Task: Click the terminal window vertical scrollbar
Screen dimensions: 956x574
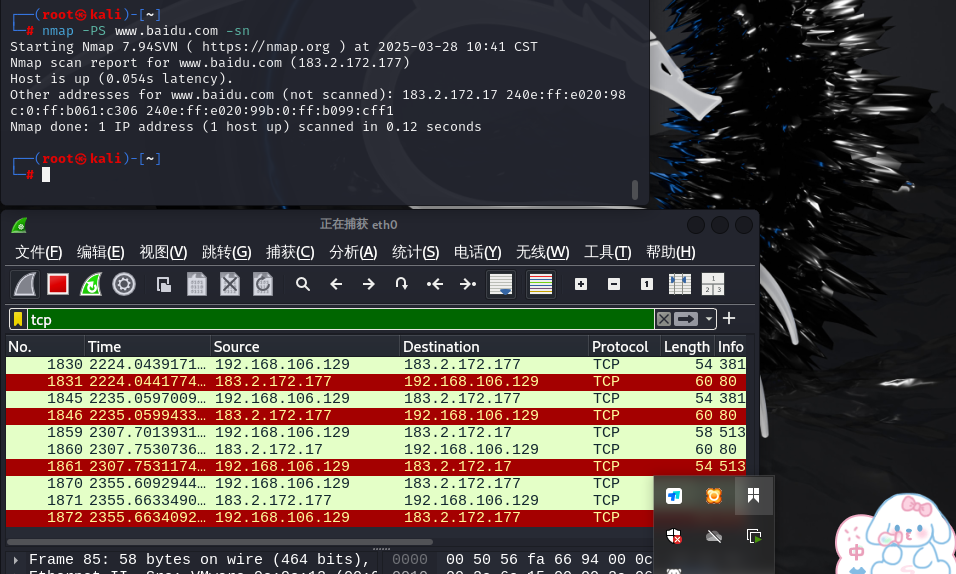Action: [635, 190]
